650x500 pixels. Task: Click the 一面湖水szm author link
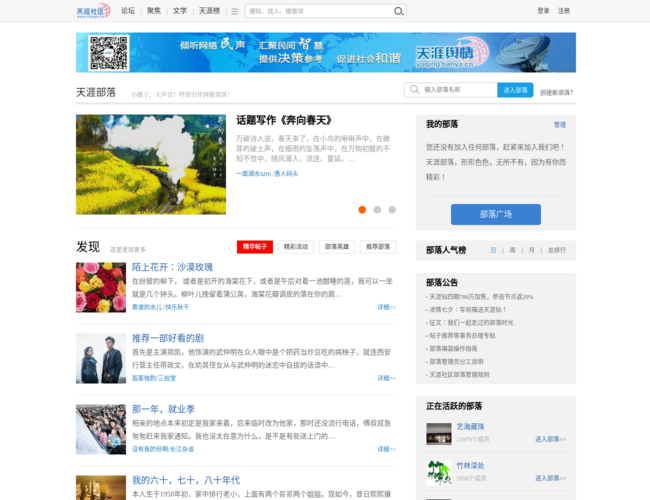253,174
